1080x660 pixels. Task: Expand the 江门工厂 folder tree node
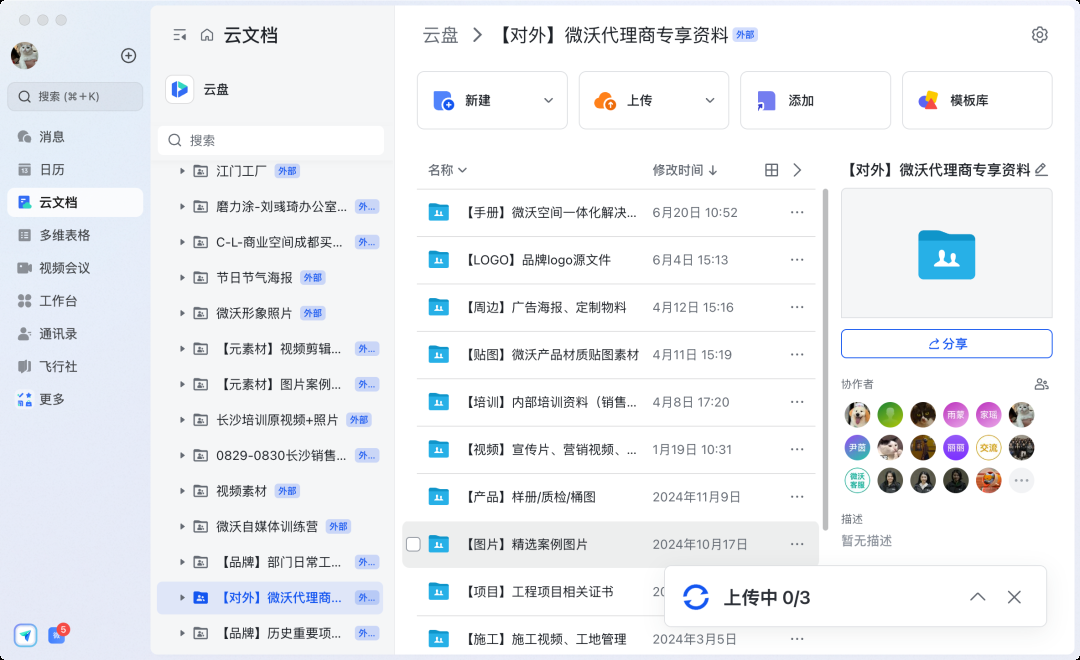coord(182,171)
